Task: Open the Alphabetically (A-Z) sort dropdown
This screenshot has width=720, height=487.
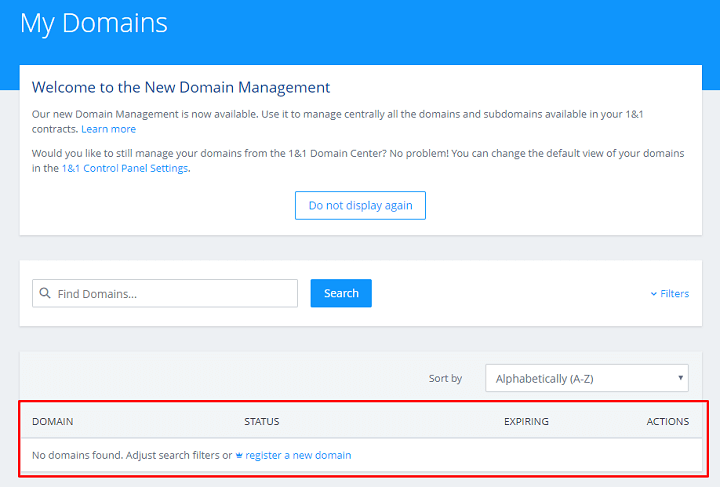Action: pos(586,379)
